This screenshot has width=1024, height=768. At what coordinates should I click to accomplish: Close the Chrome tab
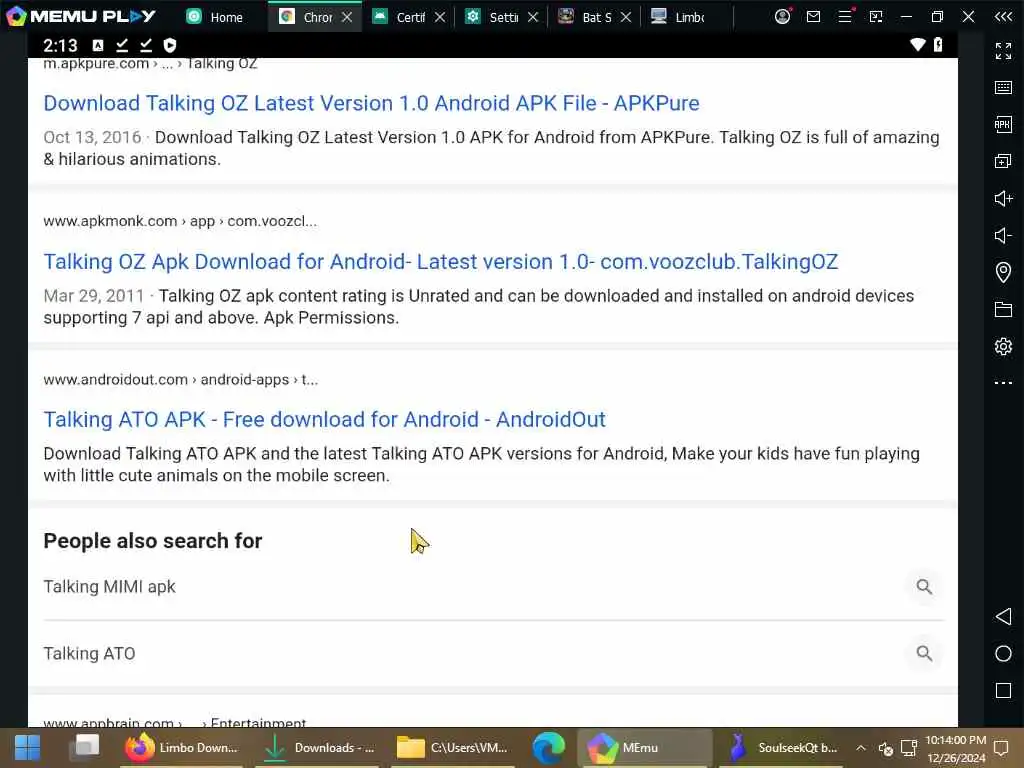(x=347, y=17)
